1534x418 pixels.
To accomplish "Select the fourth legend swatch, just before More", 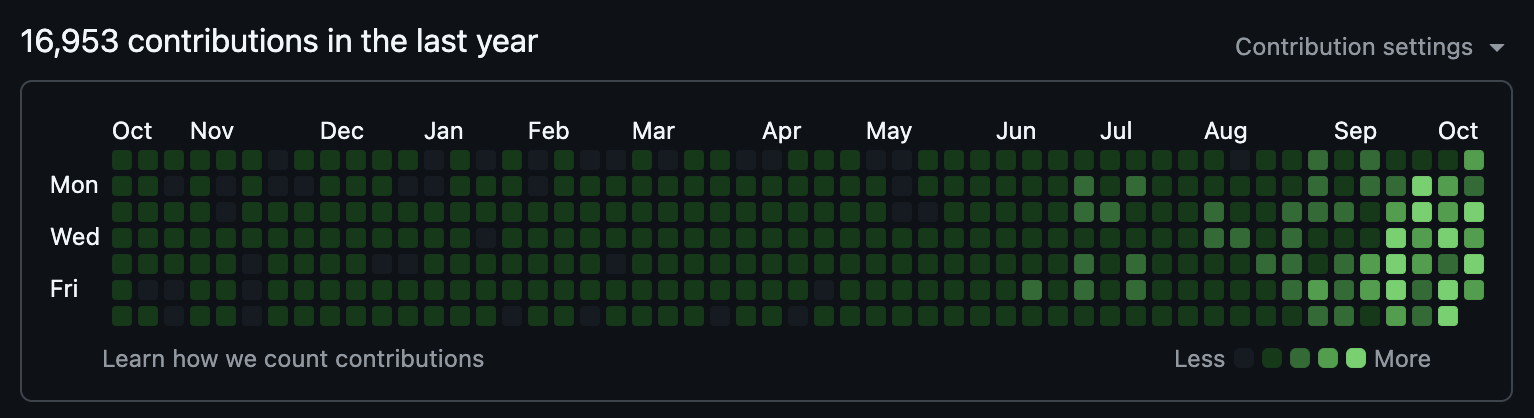I will pyautogui.click(x=1328, y=359).
